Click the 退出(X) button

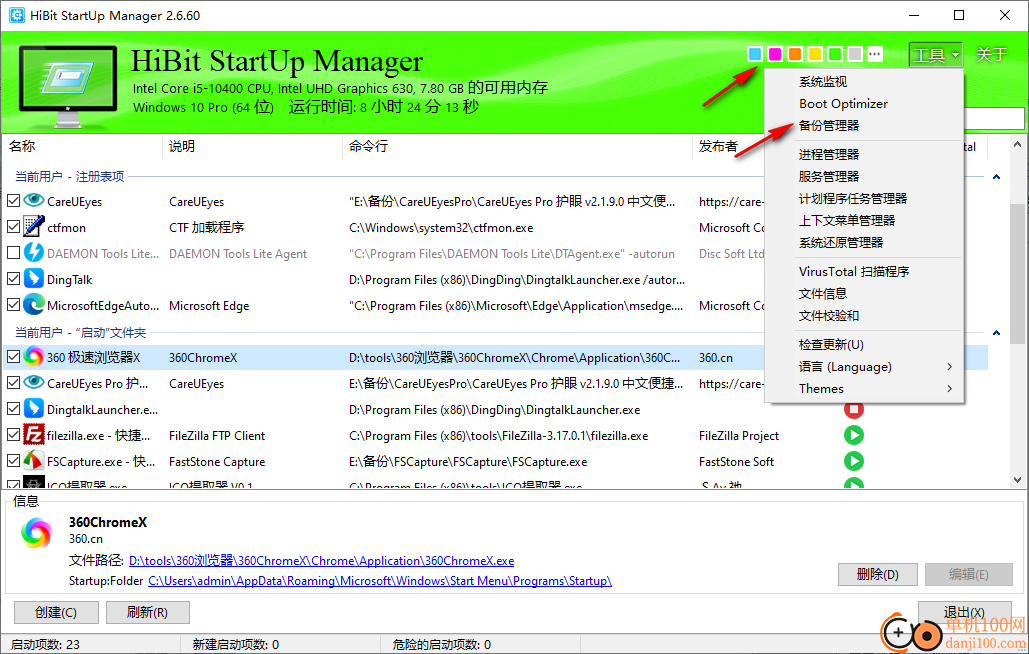(964, 612)
